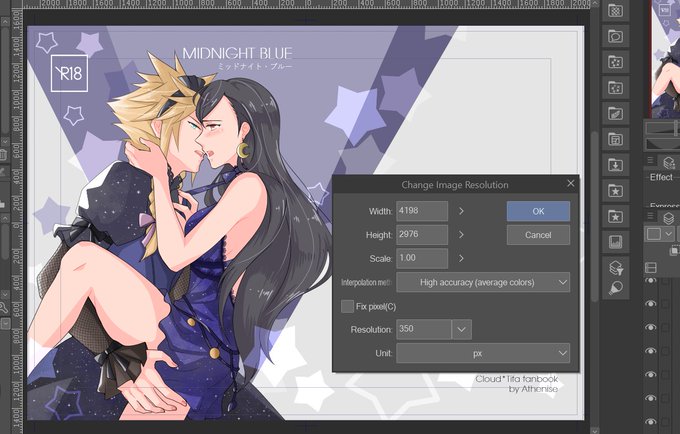Open the Interpolation method dropdown
Screen dimensions: 680x434
click(483, 282)
